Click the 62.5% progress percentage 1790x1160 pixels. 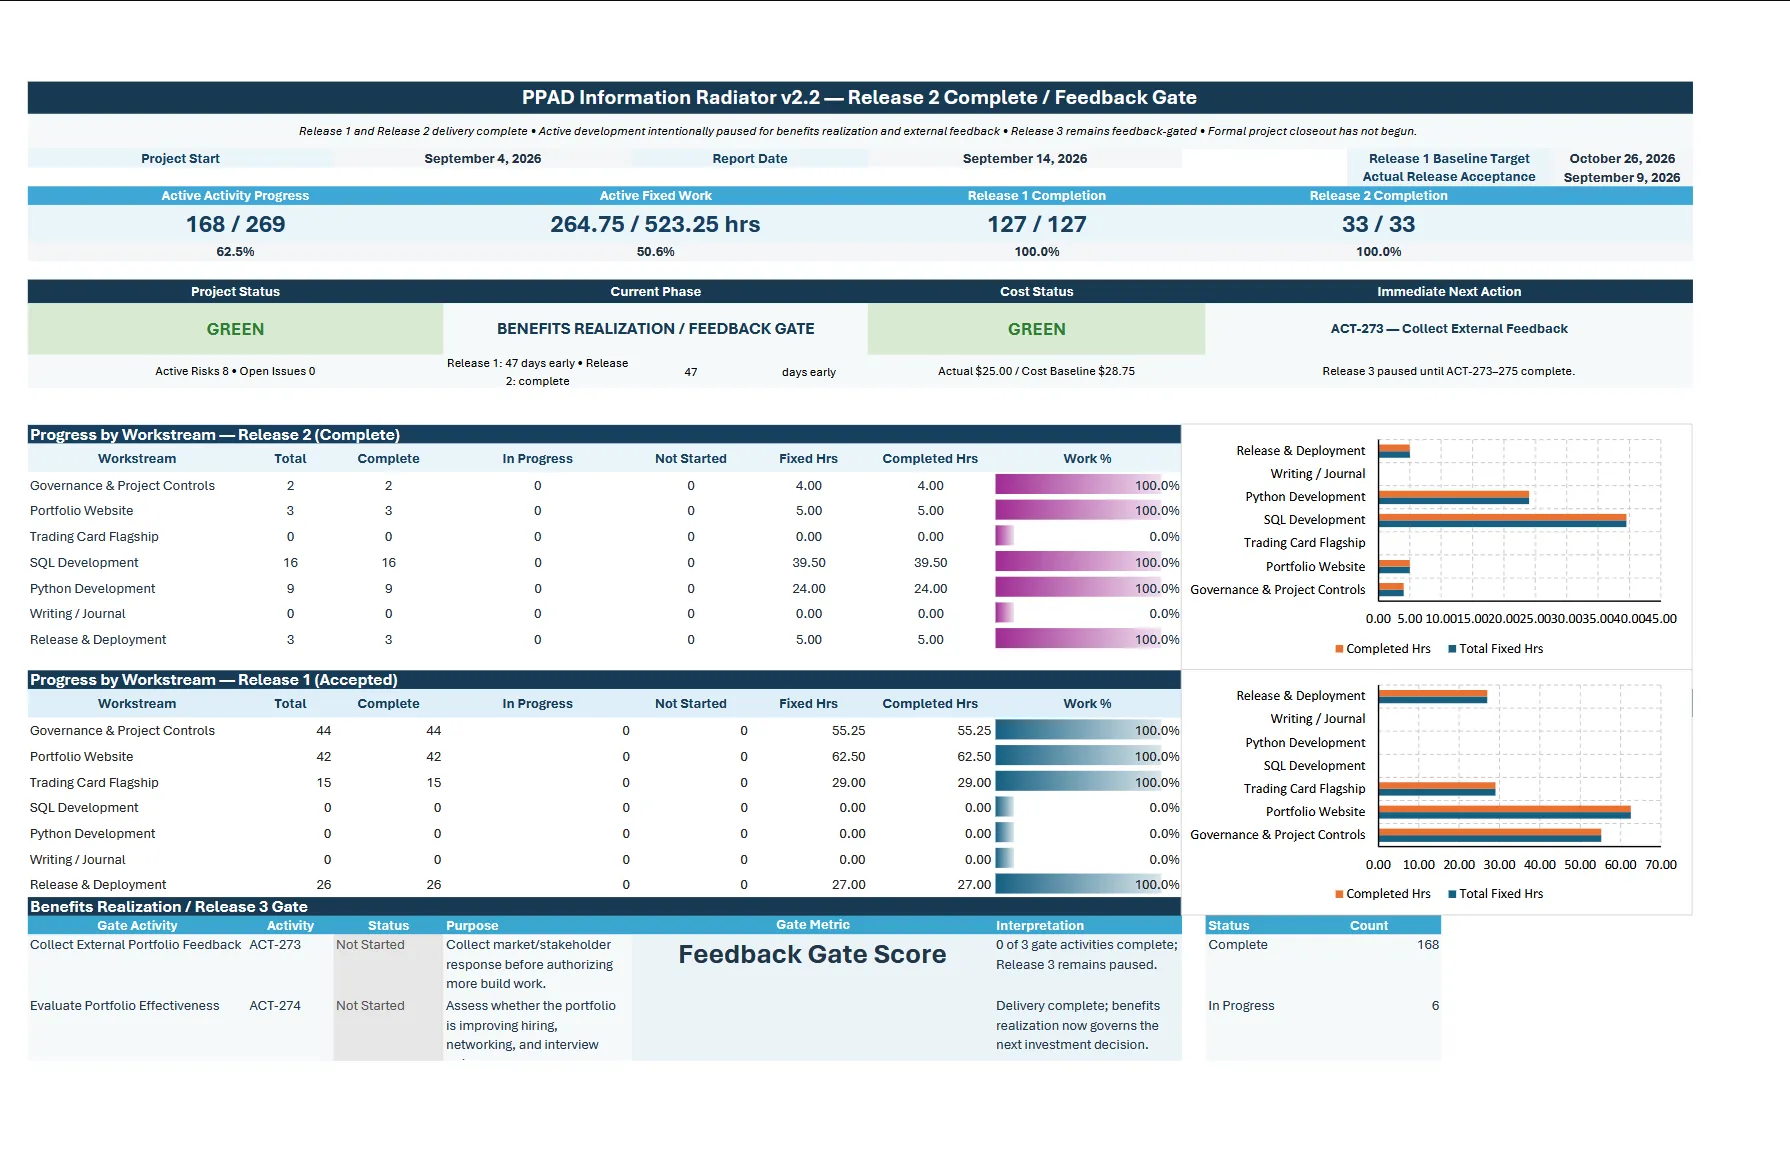coord(235,251)
